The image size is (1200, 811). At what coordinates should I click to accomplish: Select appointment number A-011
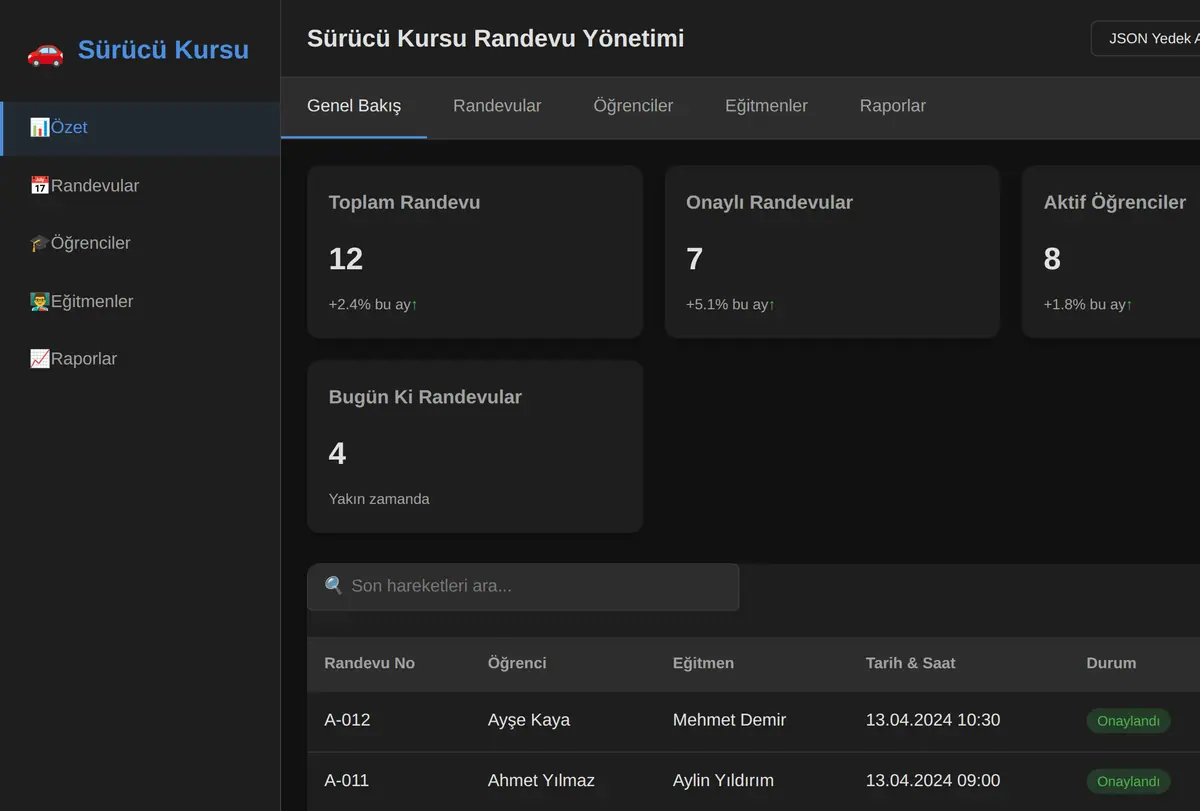click(x=347, y=781)
